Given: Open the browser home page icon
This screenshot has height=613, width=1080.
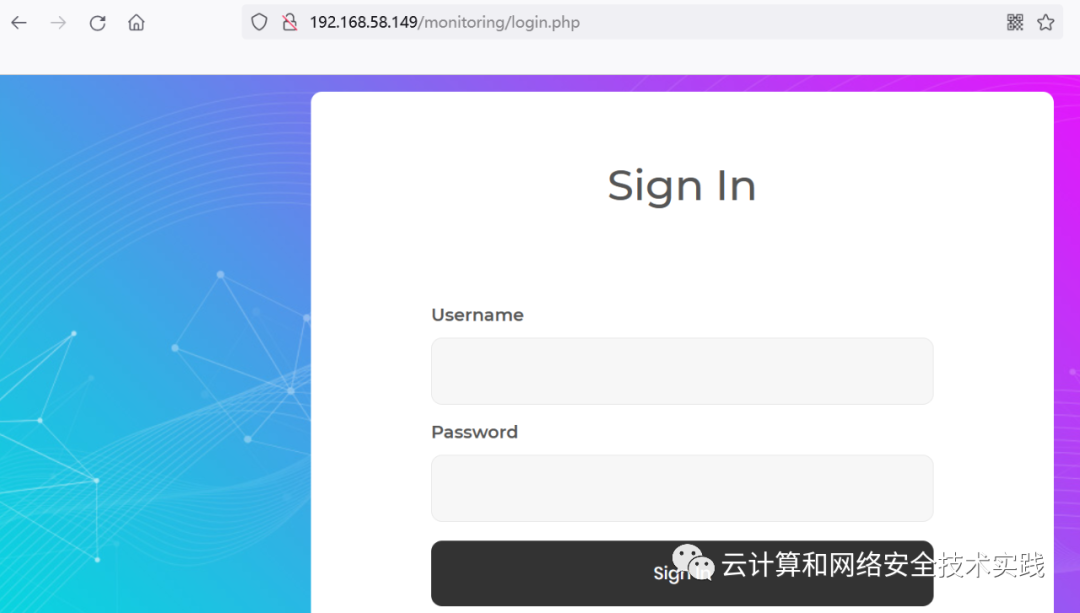Looking at the screenshot, I should click(x=136, y=23).
